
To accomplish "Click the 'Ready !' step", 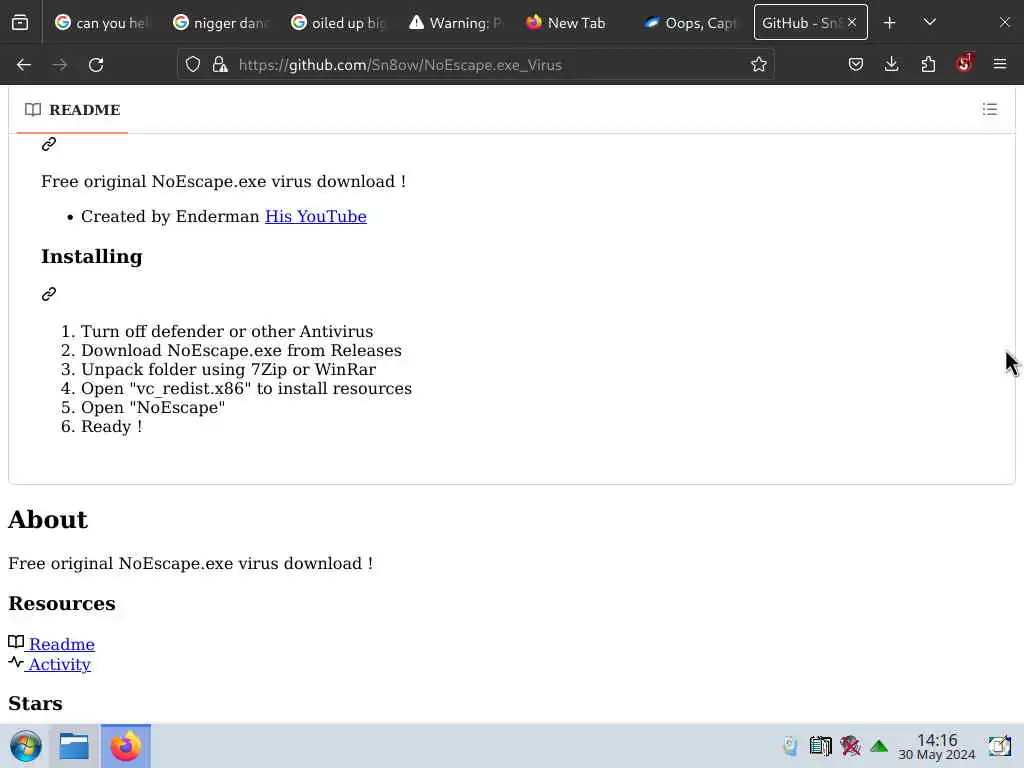I will [111, 426].
